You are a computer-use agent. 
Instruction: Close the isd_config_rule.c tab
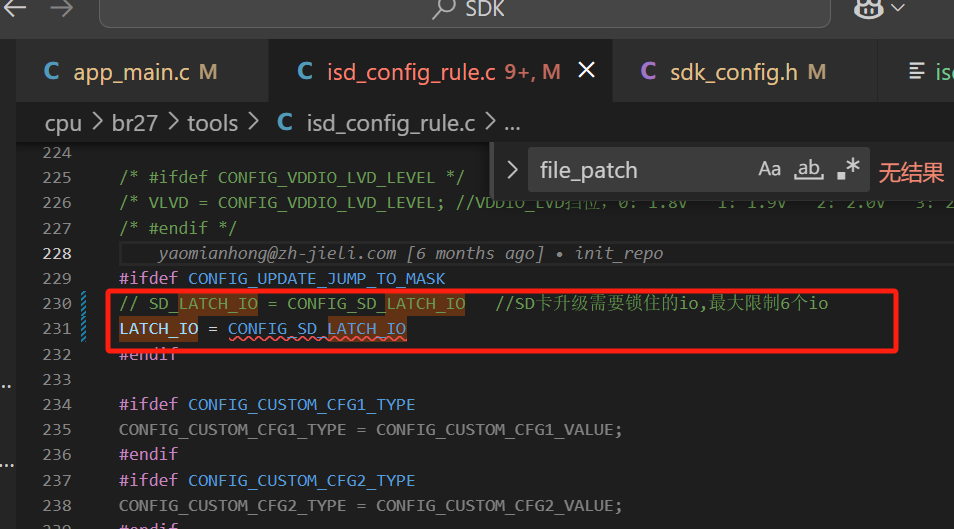(587, 71)
